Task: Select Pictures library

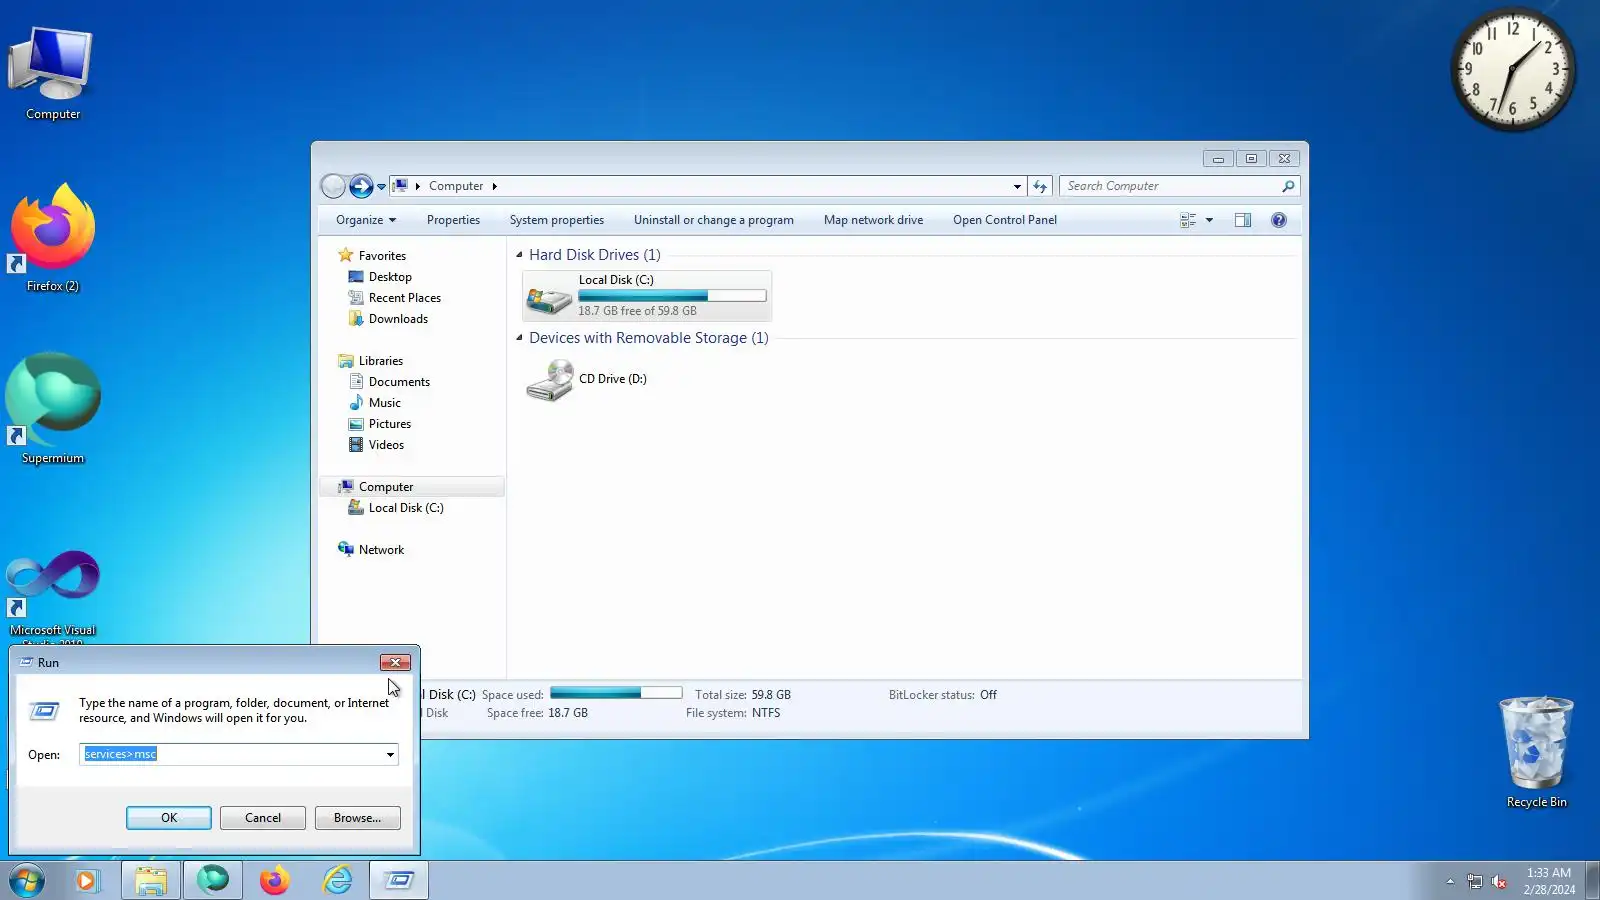Action: [x=389, y=424]
